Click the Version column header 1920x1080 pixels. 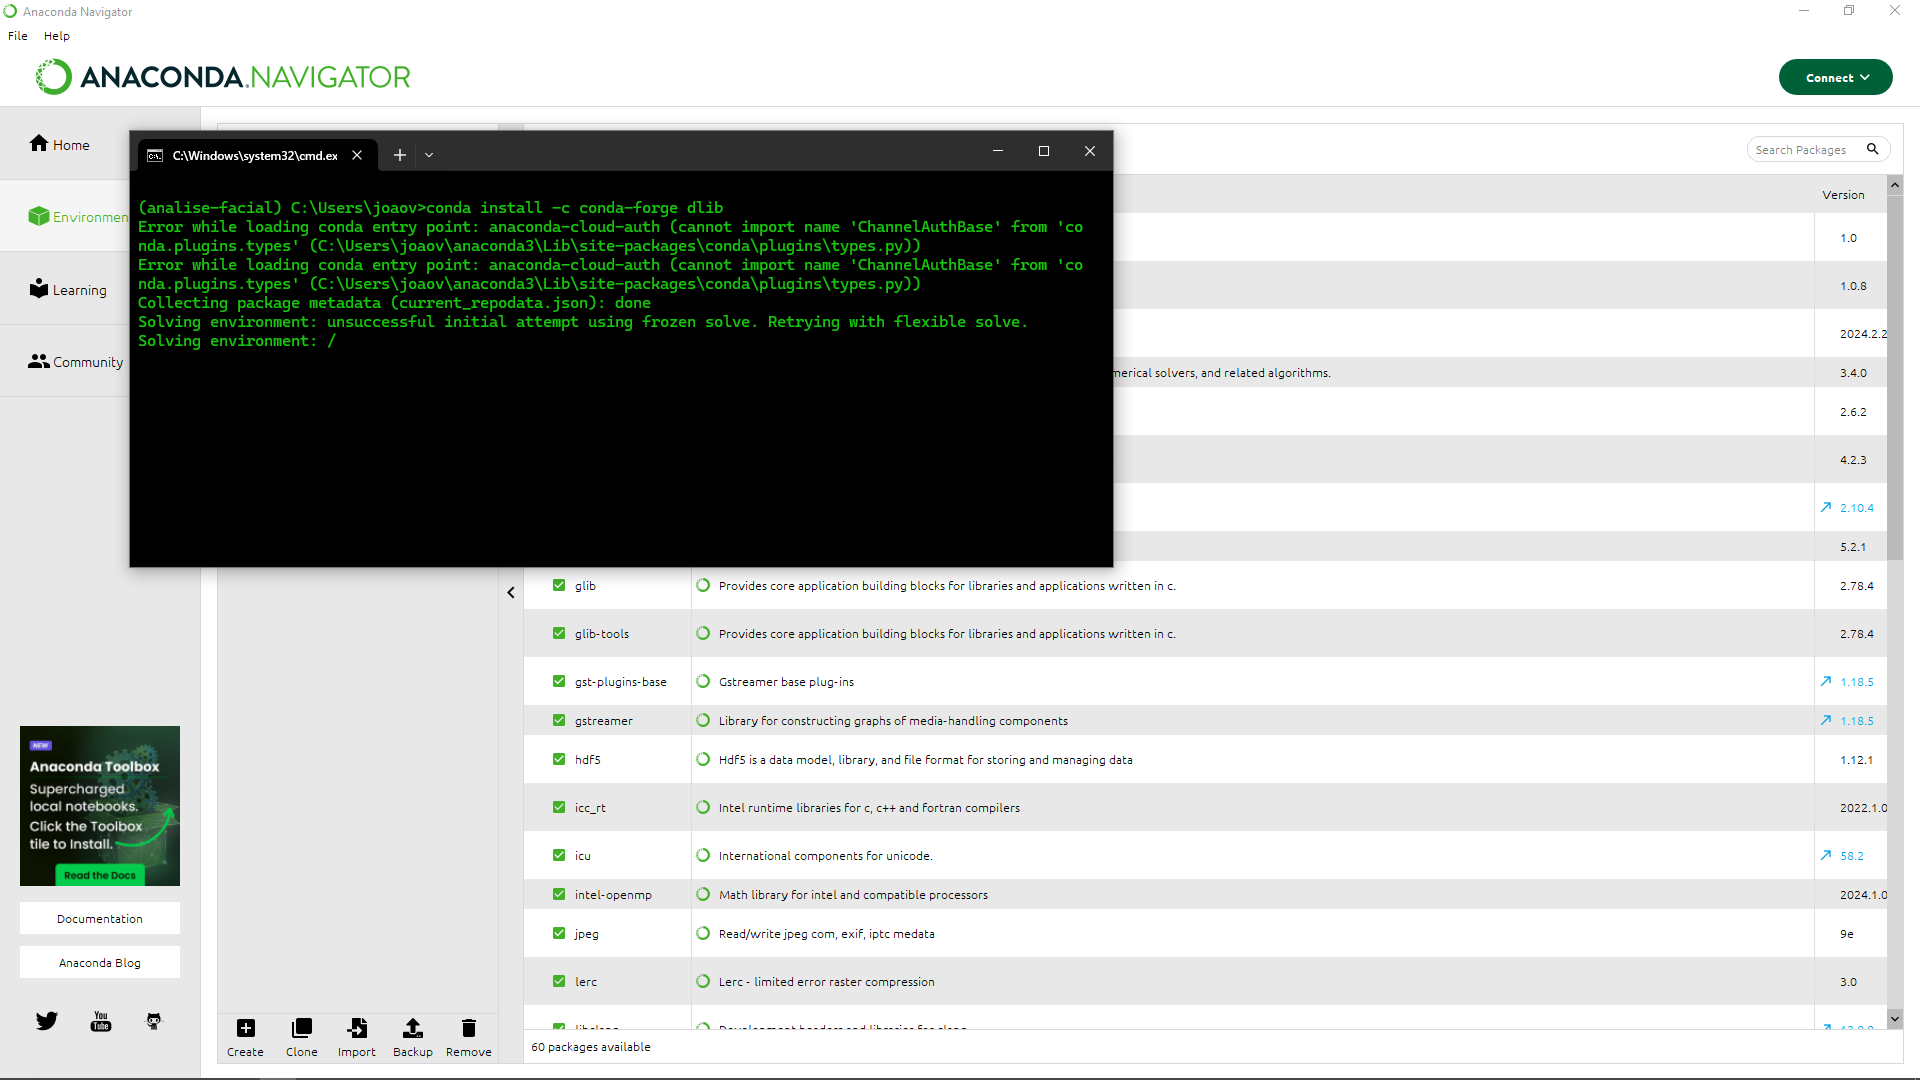(x=1843, y=195)
